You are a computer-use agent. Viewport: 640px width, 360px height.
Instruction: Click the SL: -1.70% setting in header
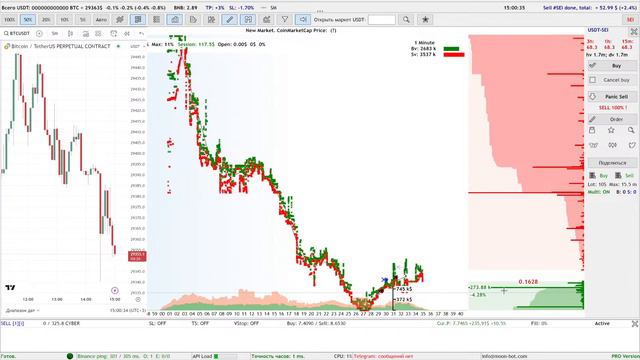pyautogui.click(x=241, y=8)
